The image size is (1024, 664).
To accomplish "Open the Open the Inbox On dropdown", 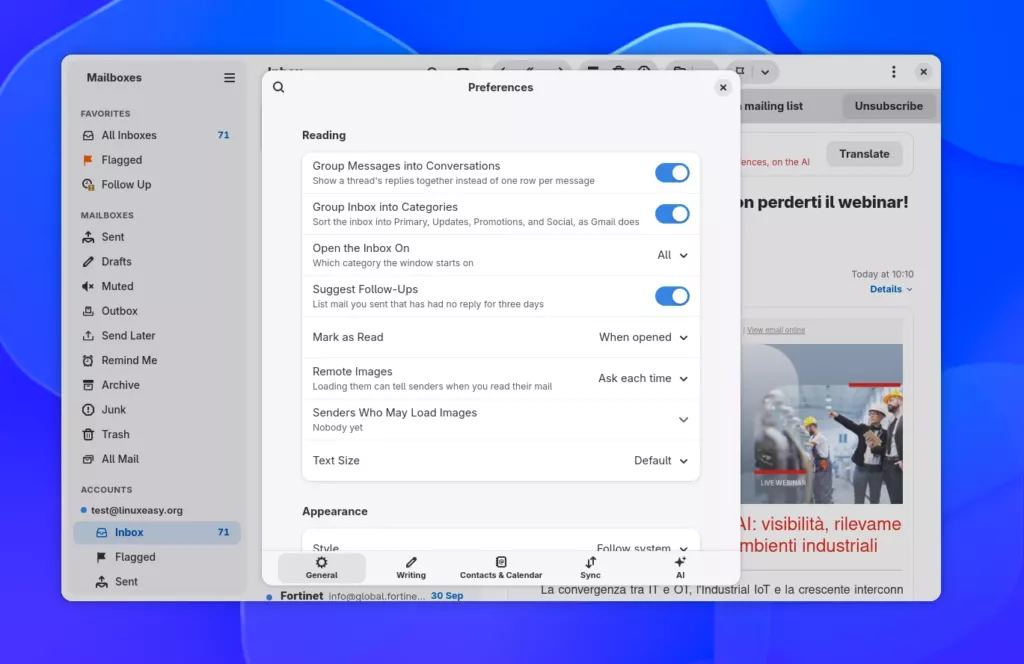I will click(x=672, y=255).
